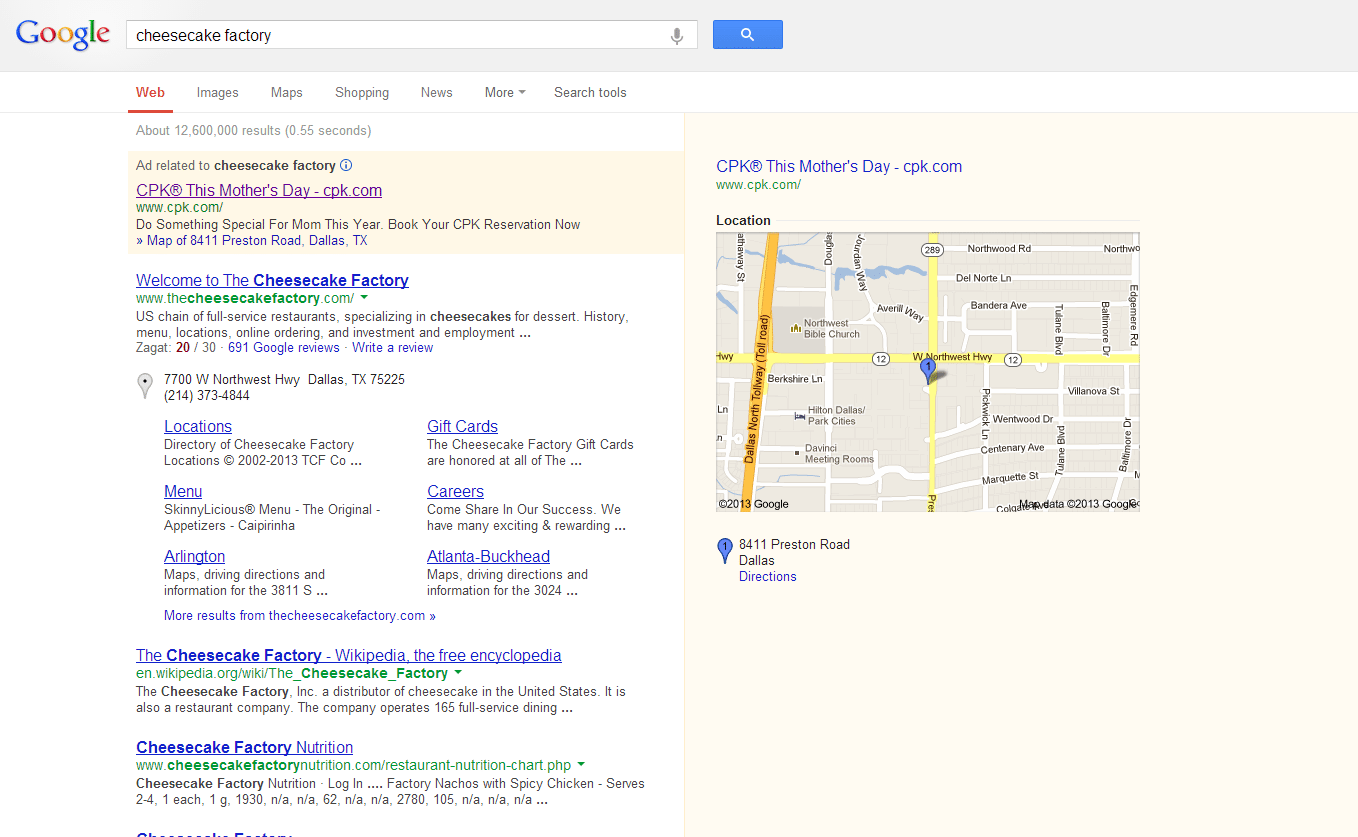Click blue marker 1 on the map
This screenshot has width=1358, height=837.
927,370
